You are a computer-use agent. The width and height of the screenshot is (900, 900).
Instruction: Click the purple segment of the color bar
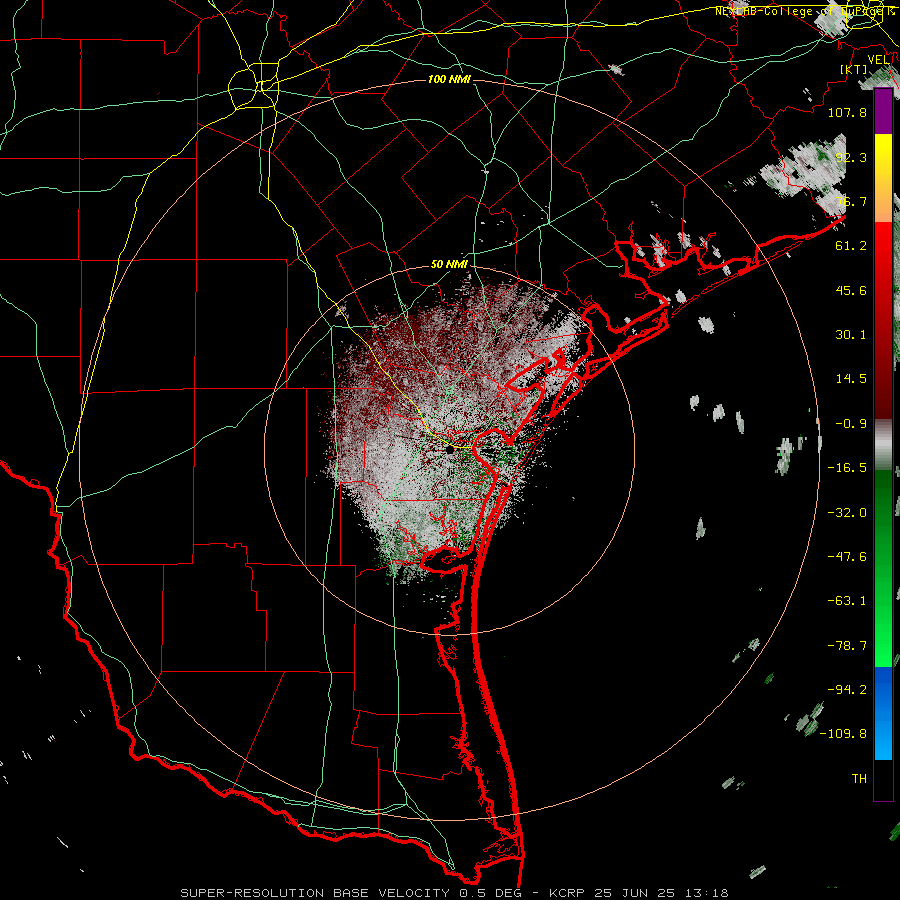883,111
